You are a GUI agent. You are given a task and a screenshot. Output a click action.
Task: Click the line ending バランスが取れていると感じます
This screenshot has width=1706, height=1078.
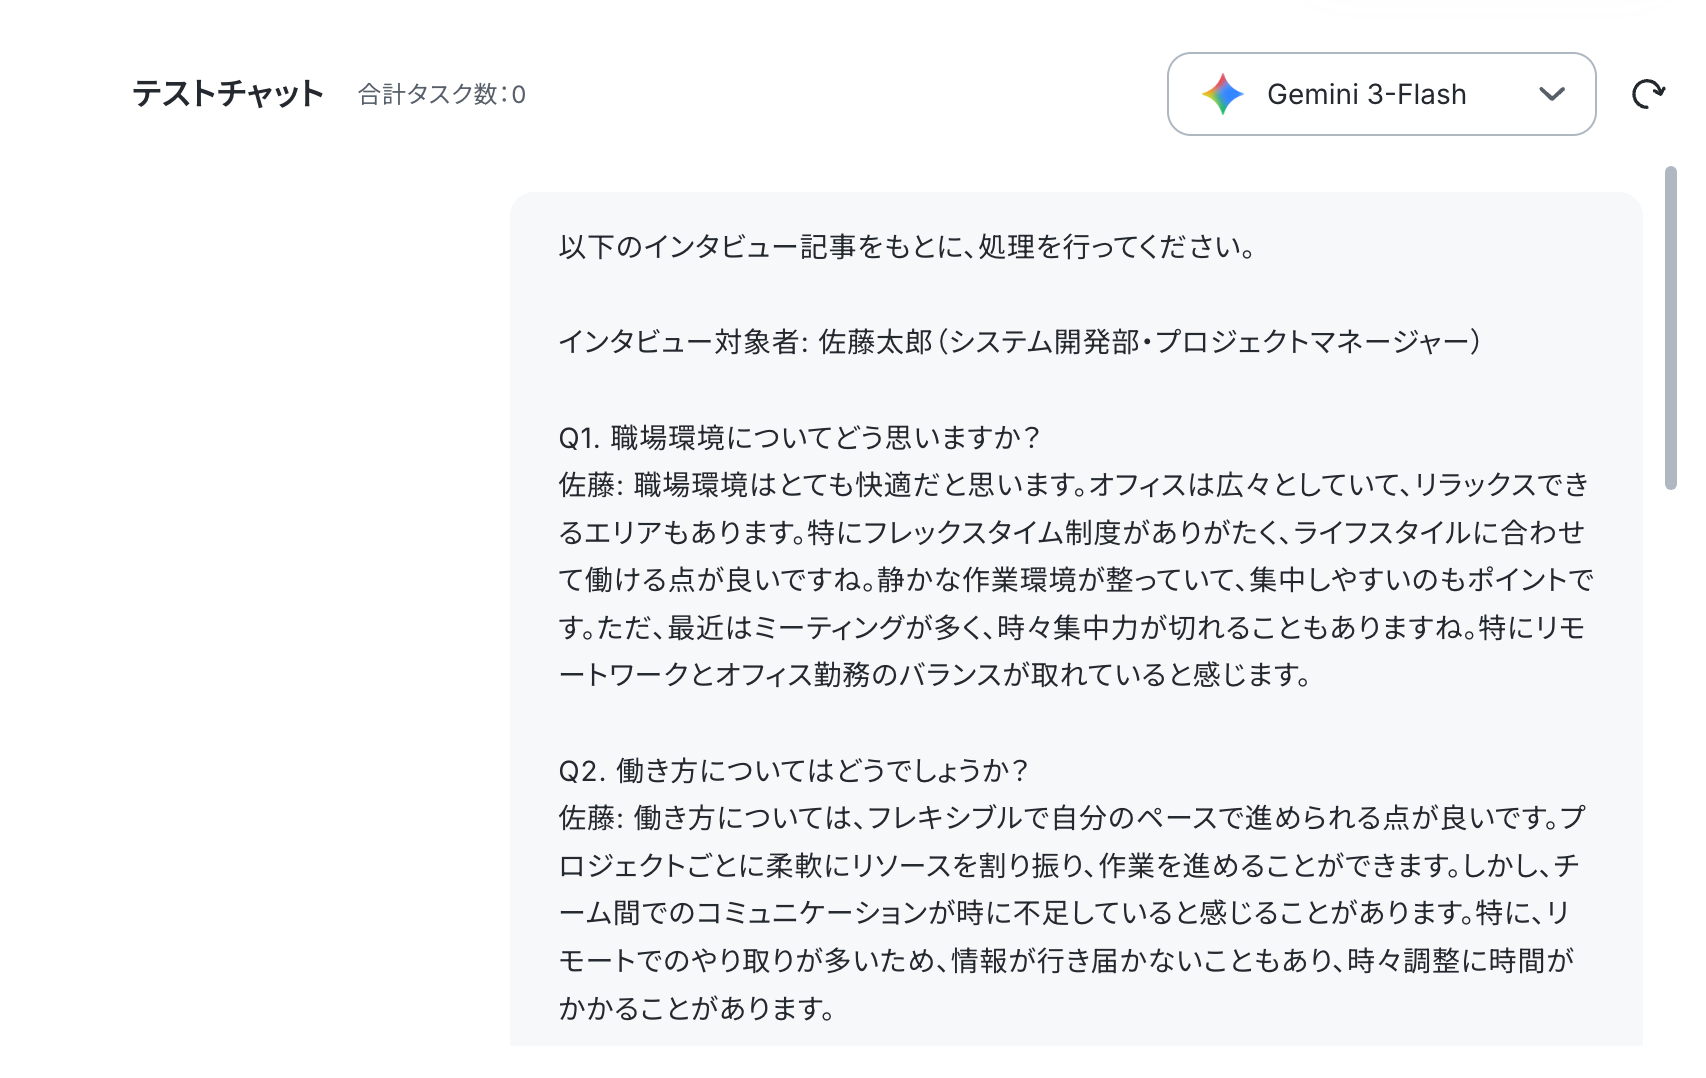click(x=935, y=675)
